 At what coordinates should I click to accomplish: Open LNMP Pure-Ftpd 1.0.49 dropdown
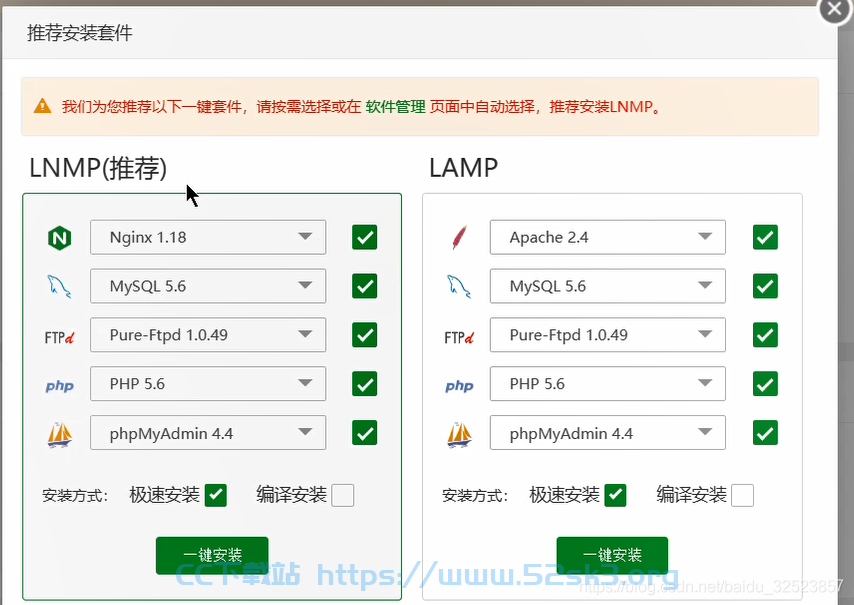pyautogui.click(x=208, y=335)
